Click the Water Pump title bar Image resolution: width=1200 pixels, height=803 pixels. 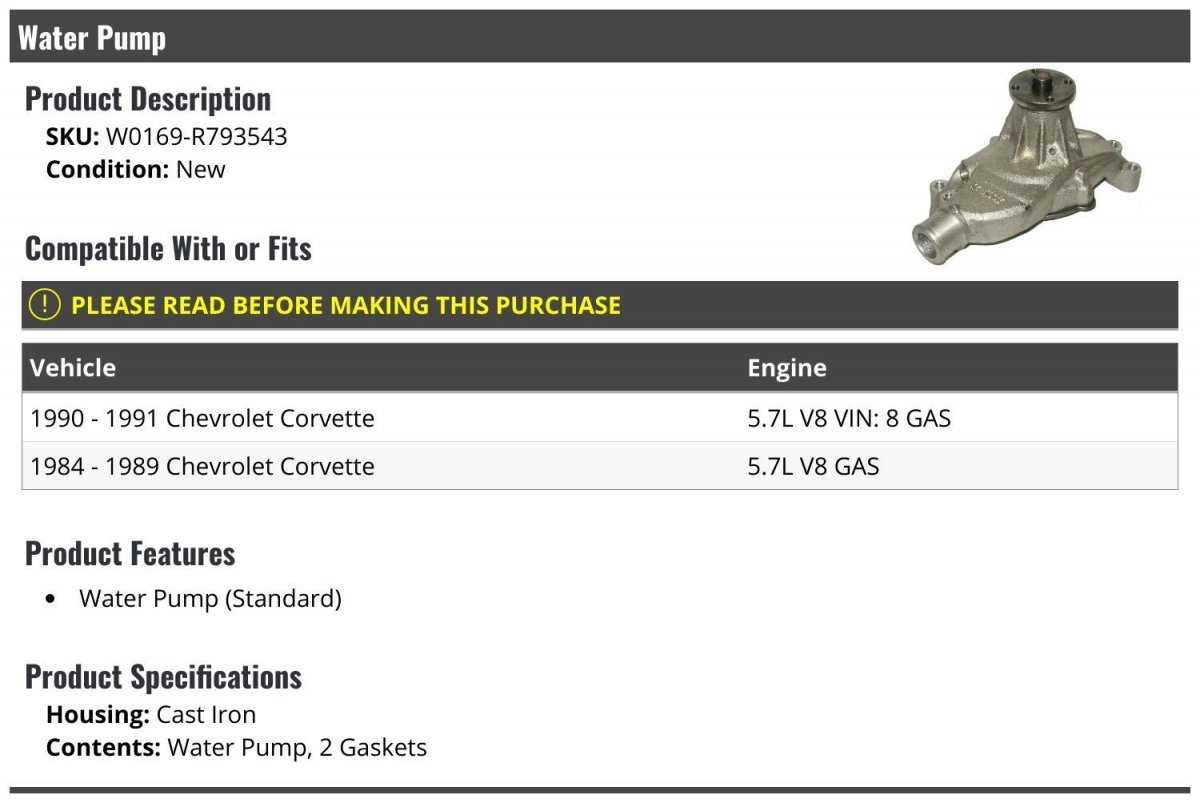(92, 38)
